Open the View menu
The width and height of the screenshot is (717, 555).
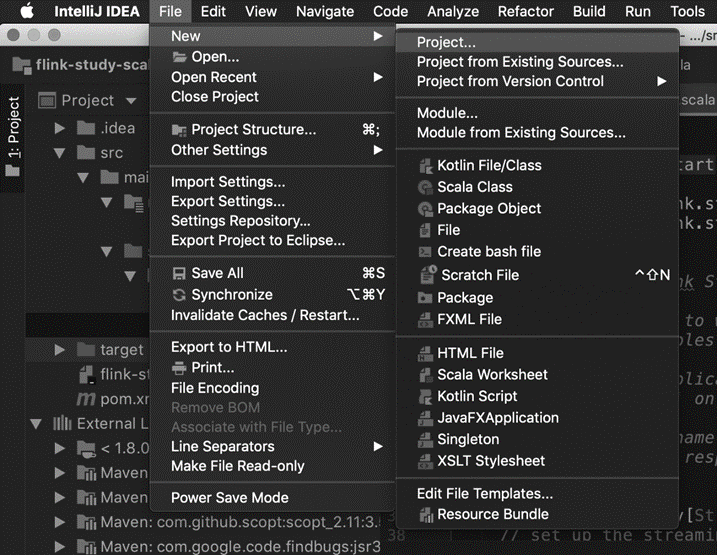pos(261,11)
